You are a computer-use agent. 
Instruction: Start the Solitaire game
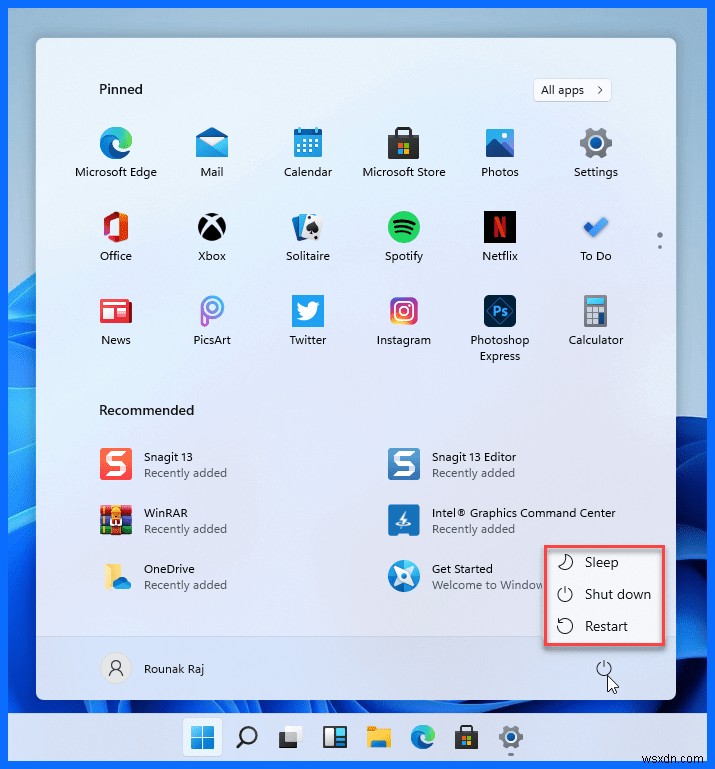(307, 237)
